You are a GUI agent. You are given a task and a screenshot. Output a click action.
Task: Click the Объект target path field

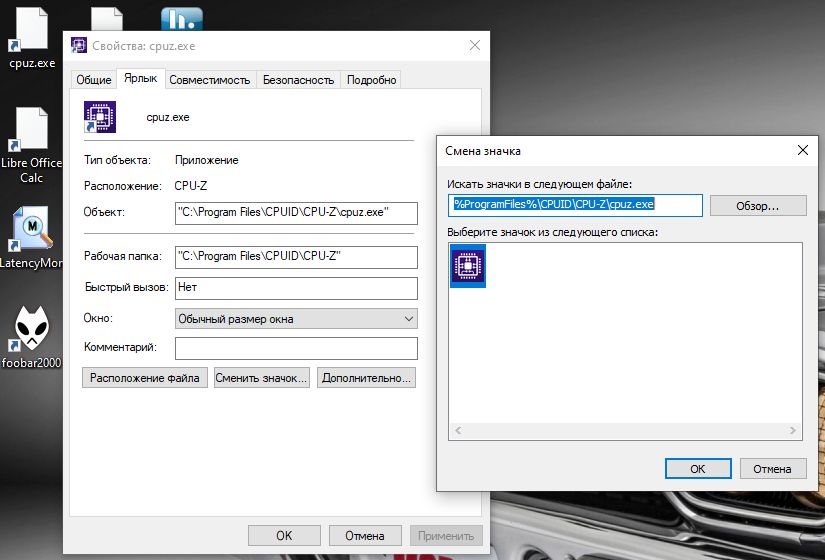[296, 213]
